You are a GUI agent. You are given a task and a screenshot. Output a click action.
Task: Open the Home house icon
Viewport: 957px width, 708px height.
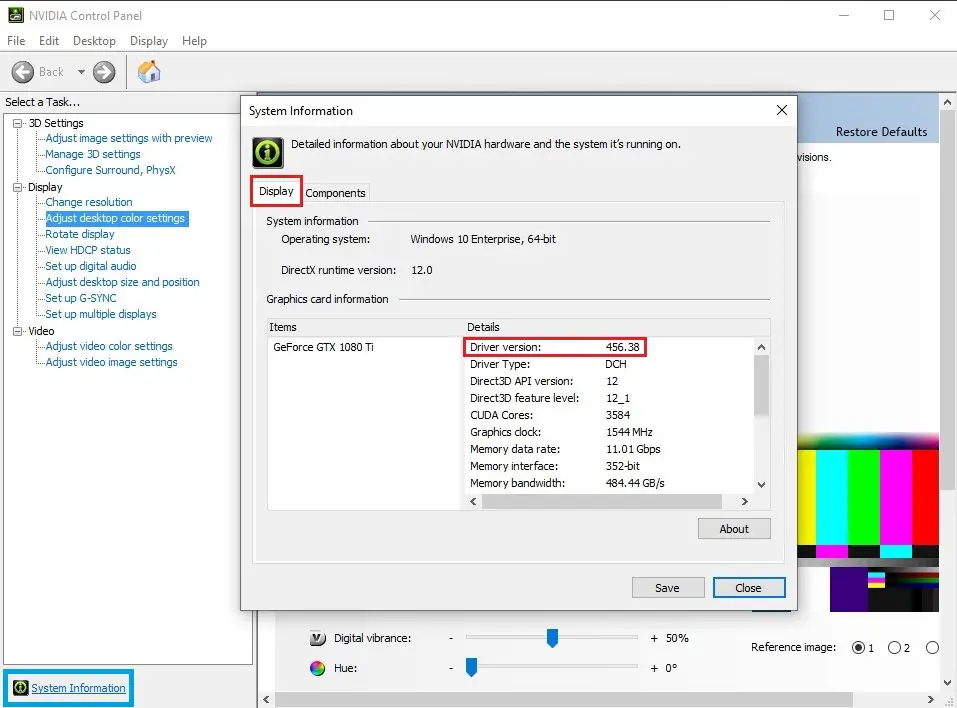[x=149, y=71]
